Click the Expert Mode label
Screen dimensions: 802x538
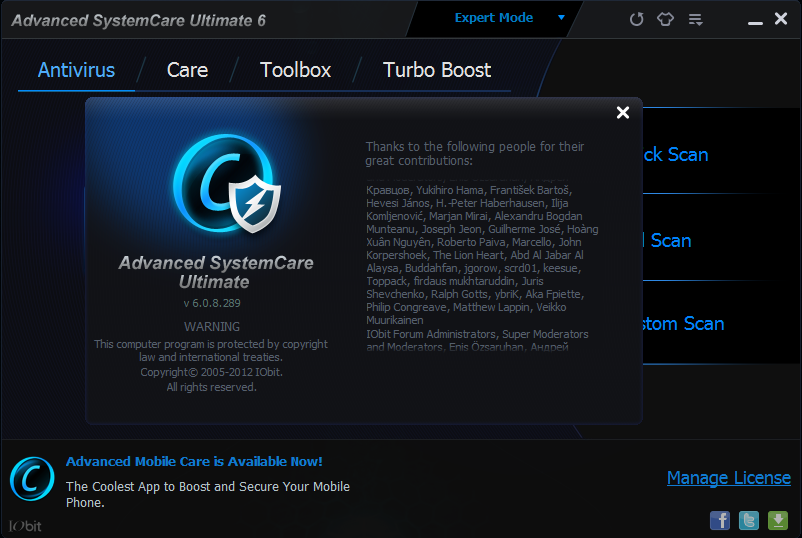tap(494, 17)
